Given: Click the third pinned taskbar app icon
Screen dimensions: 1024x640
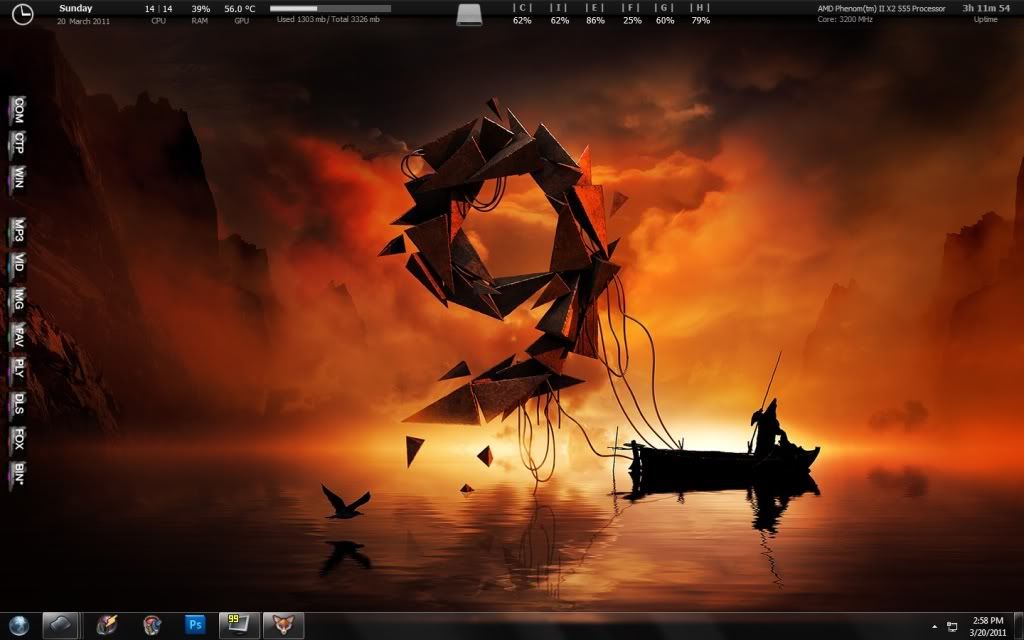Looking at the screenshot, I should [x=152, y=625].
